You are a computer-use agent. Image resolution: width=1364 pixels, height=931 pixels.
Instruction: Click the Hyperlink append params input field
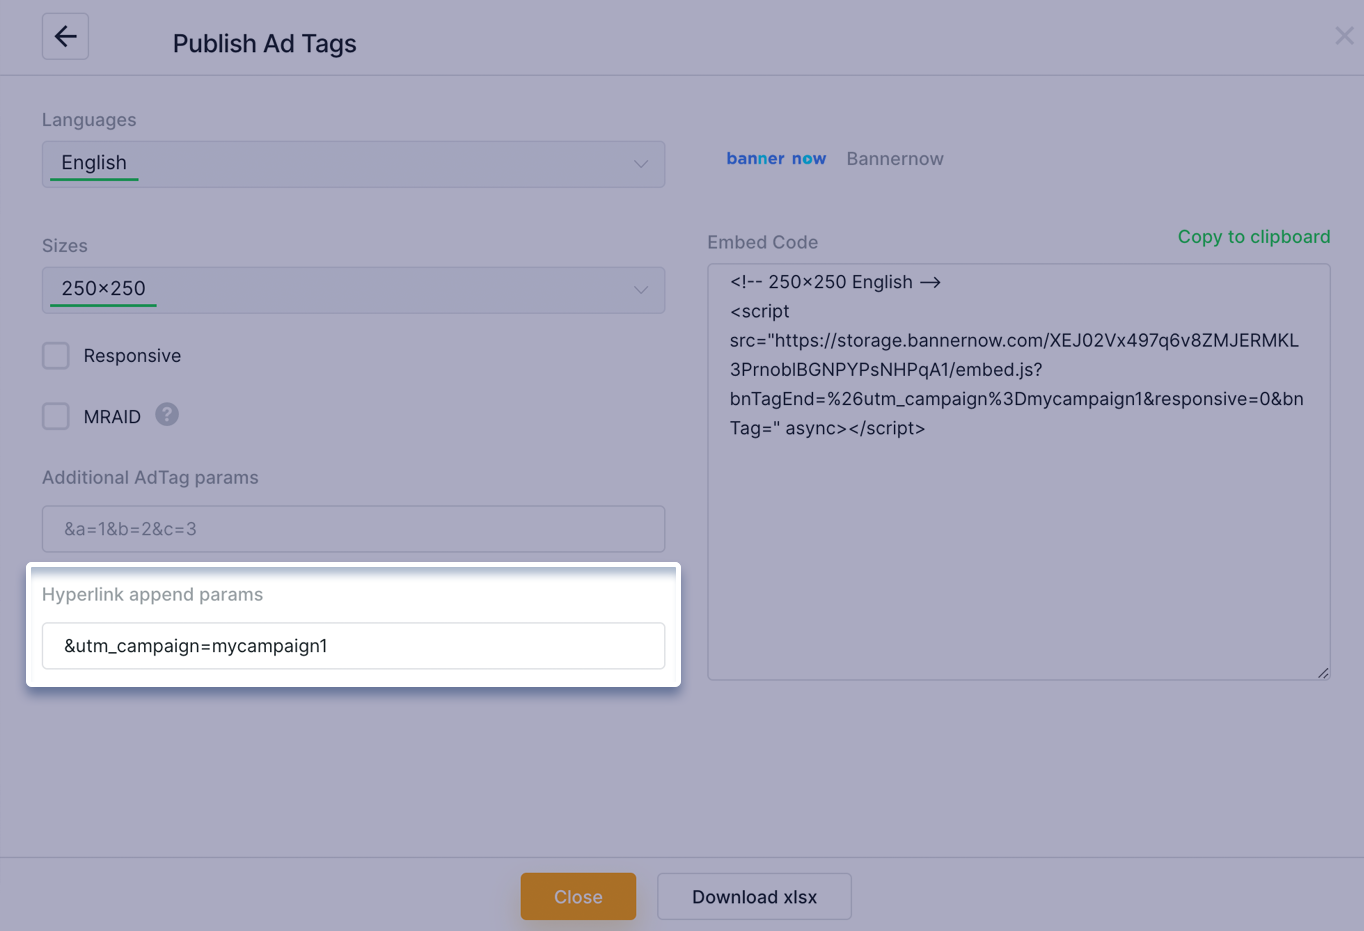[x=353, y=646]
